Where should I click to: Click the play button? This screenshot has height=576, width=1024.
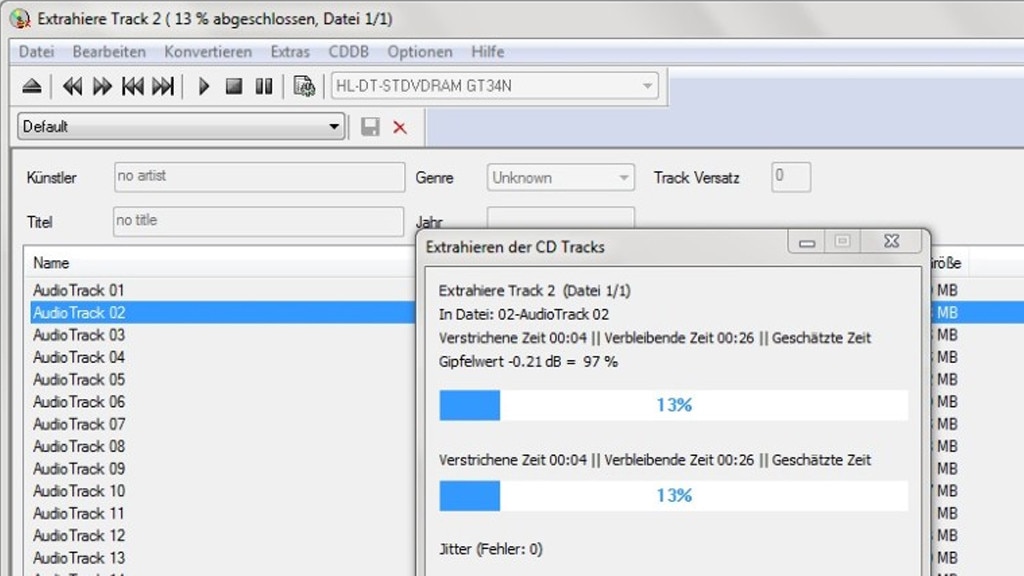click(204, 87)
